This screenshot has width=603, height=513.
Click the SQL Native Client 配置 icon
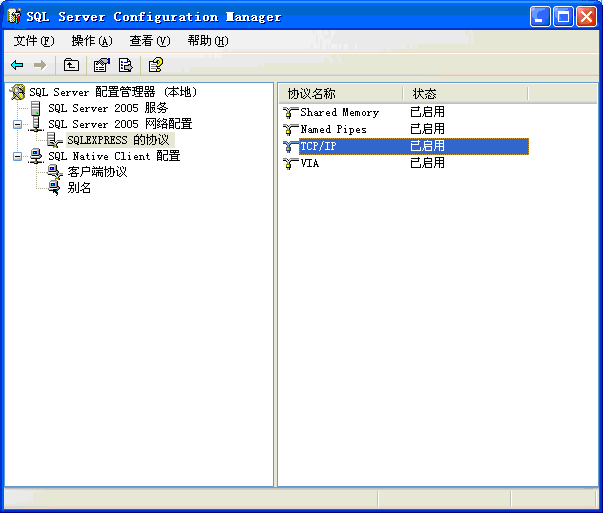pyautogui.click(x=36, y=156)
